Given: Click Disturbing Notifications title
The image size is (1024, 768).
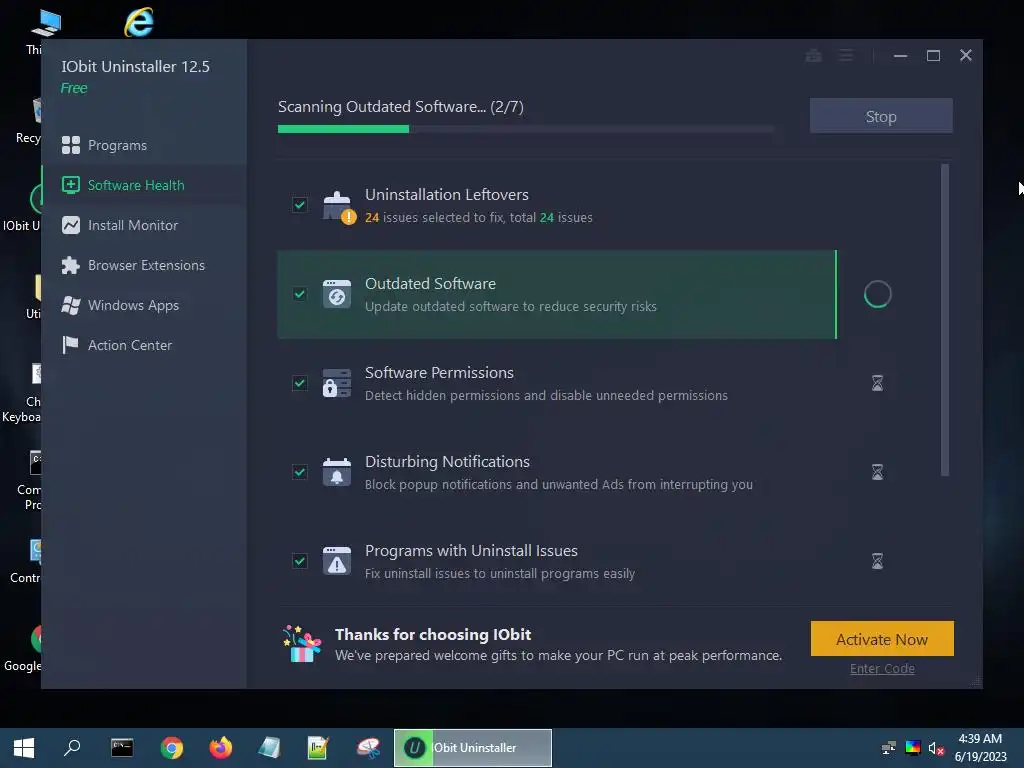Looking at the screenshot, I should tap(447, 462).
